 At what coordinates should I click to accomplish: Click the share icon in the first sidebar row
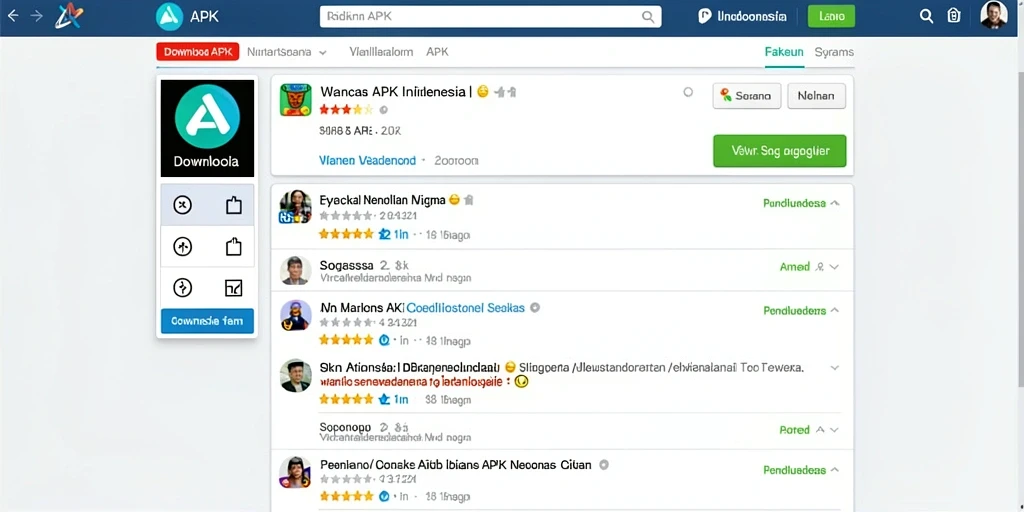click(x=234, y=206)
